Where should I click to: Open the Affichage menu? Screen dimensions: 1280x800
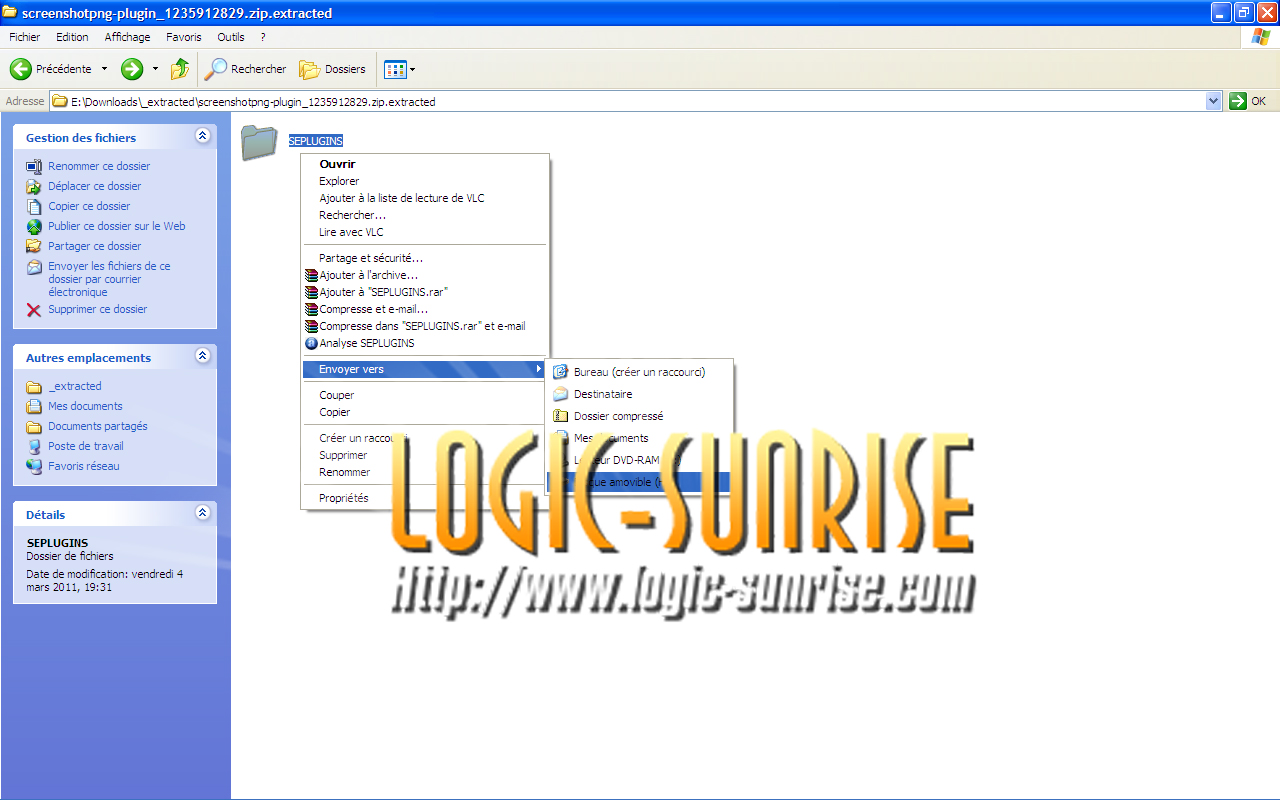pos(127,37)
